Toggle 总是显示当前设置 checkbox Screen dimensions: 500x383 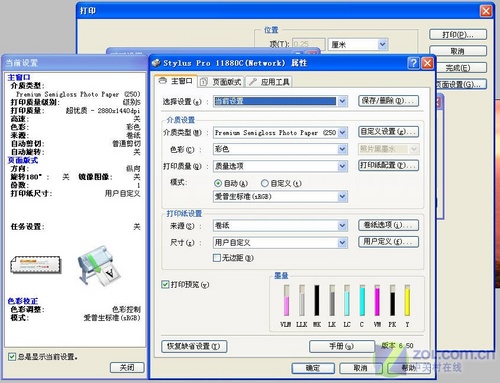12,357
